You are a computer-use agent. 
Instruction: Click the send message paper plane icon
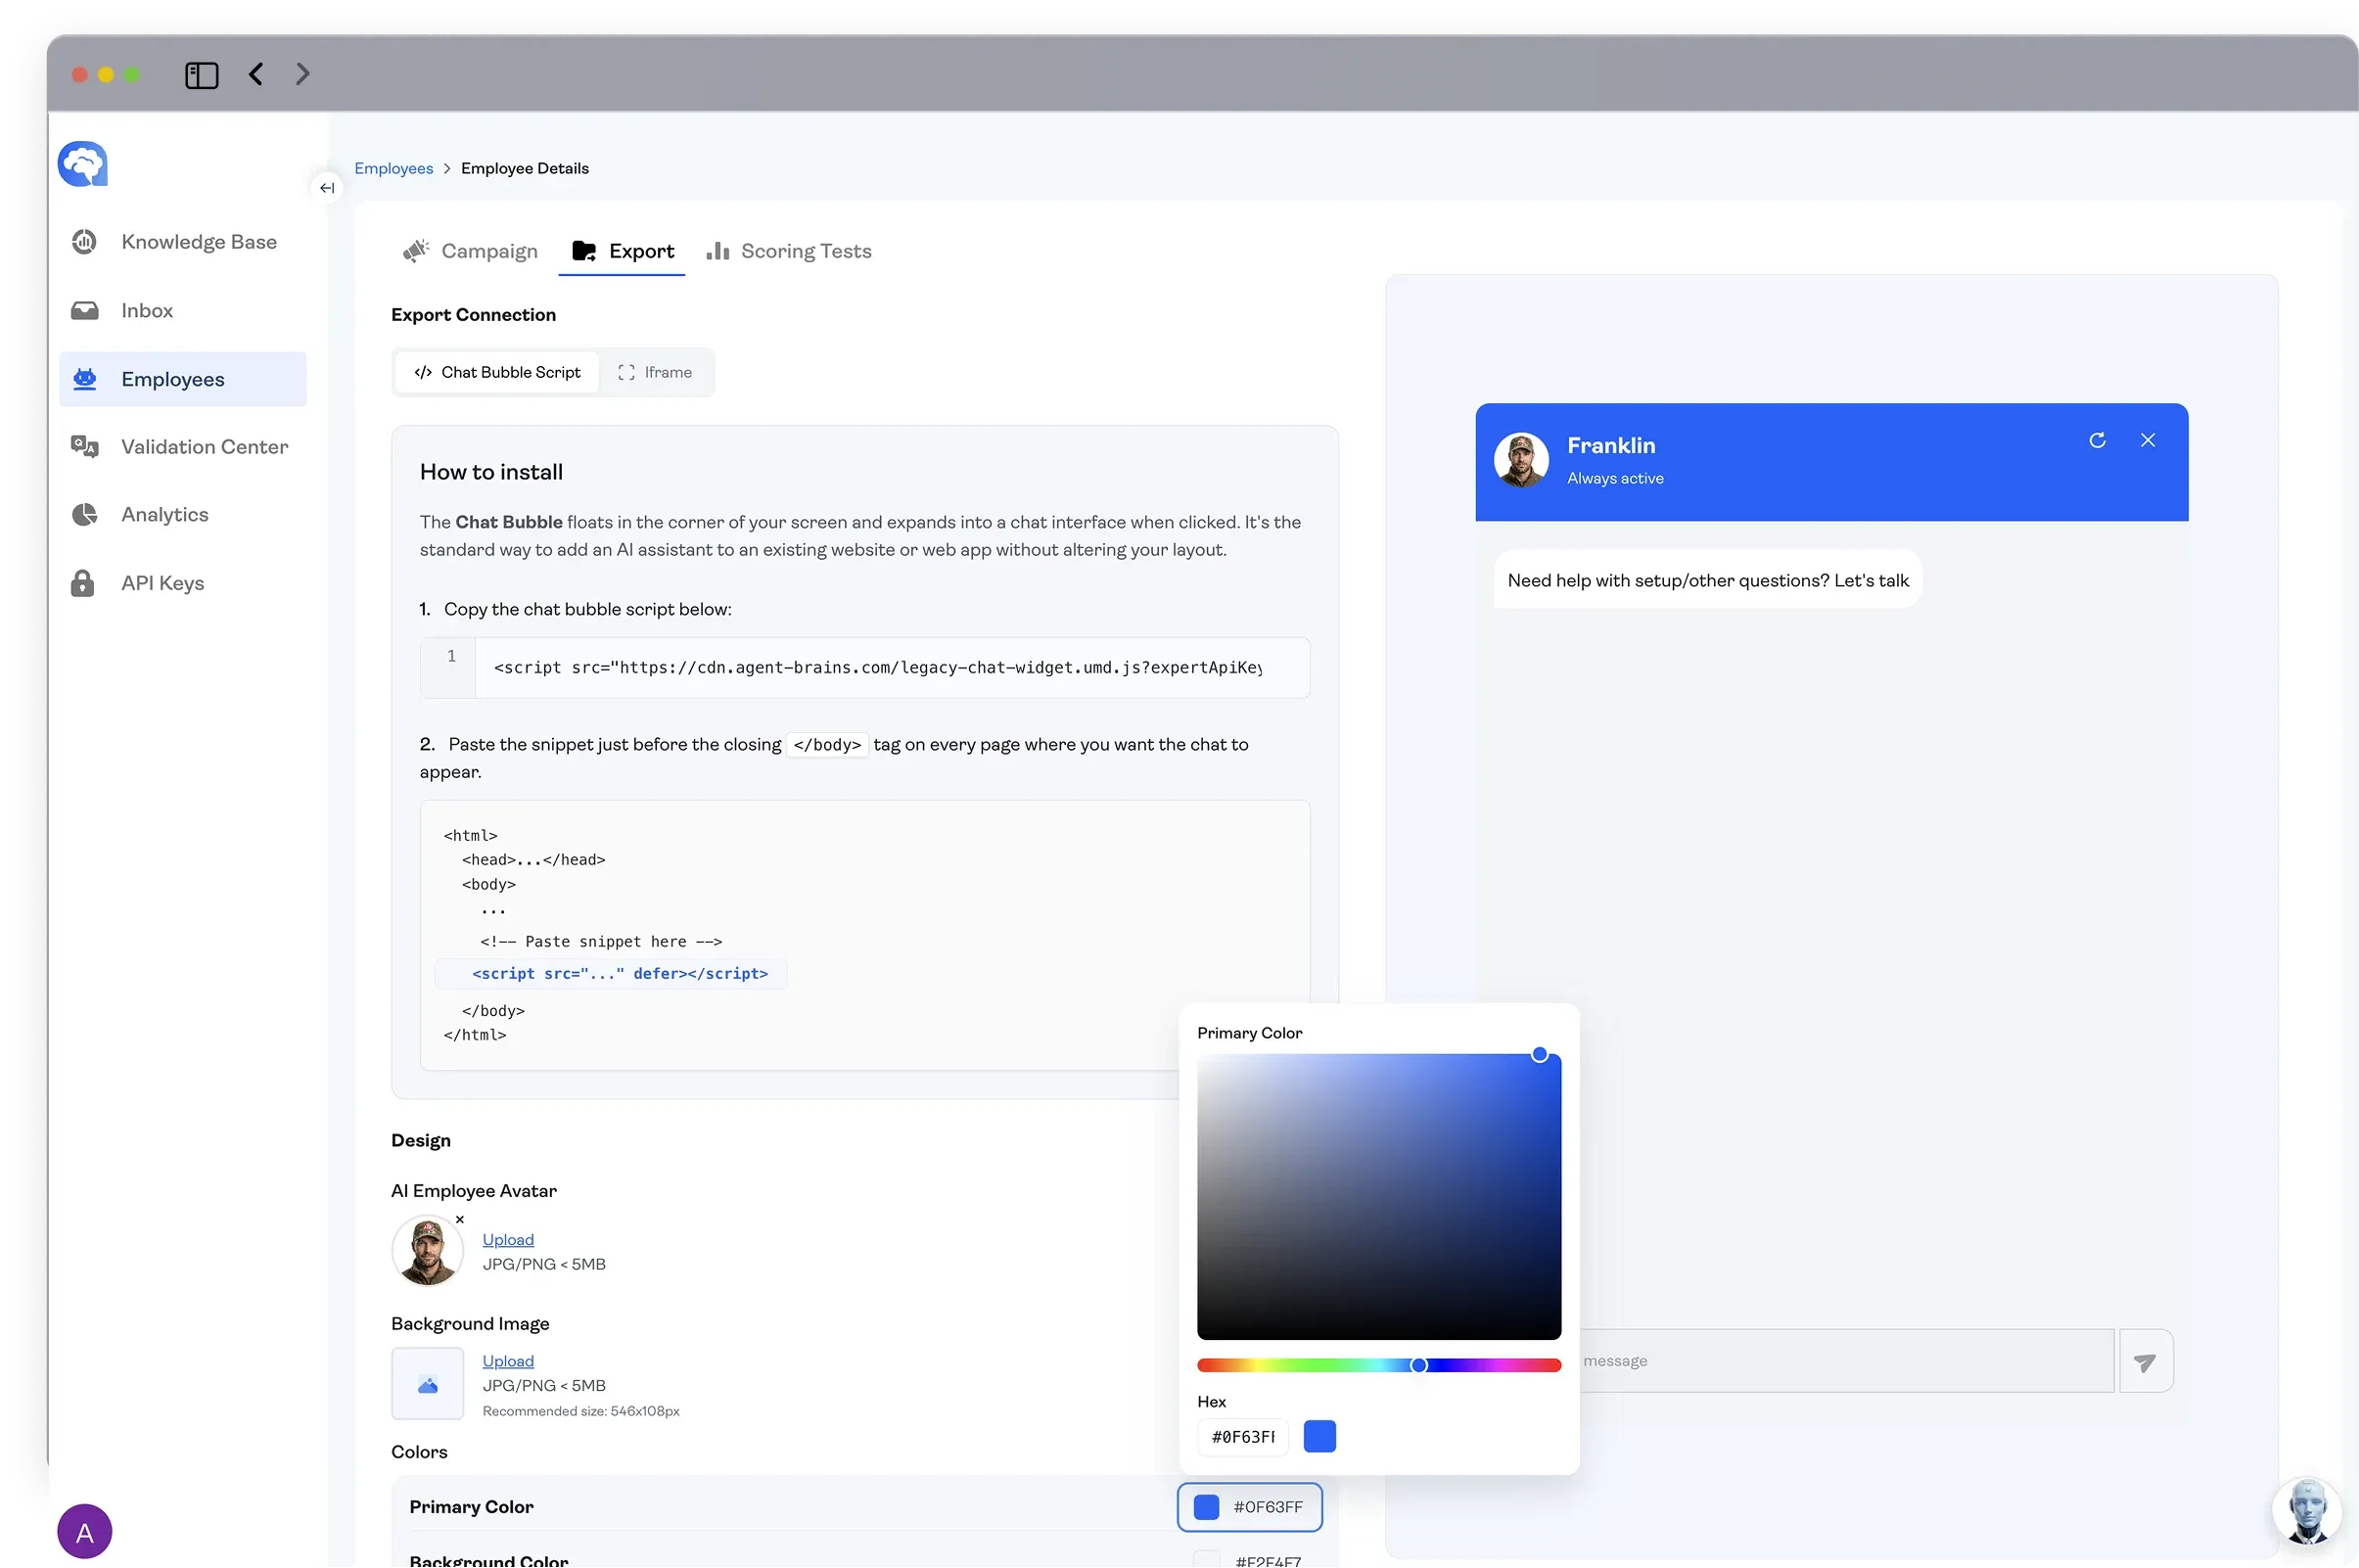2144,1361
